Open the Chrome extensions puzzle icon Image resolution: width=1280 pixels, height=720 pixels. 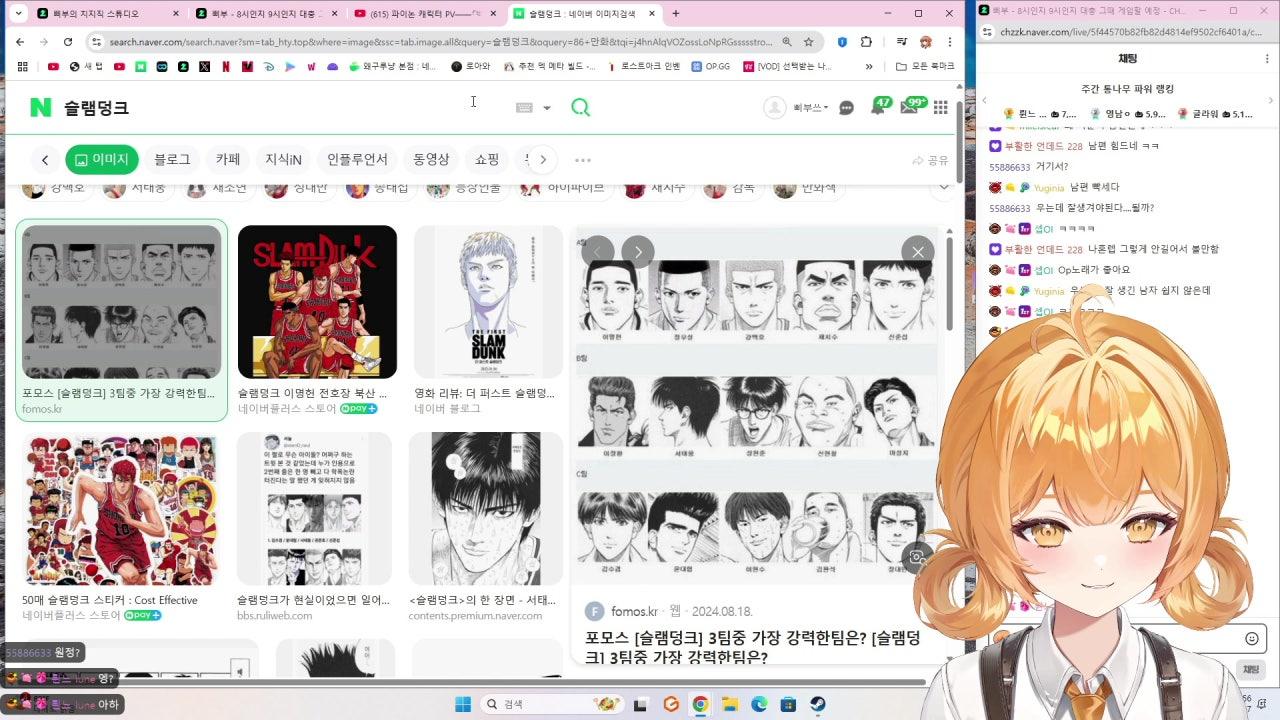[x=866, y=42]
